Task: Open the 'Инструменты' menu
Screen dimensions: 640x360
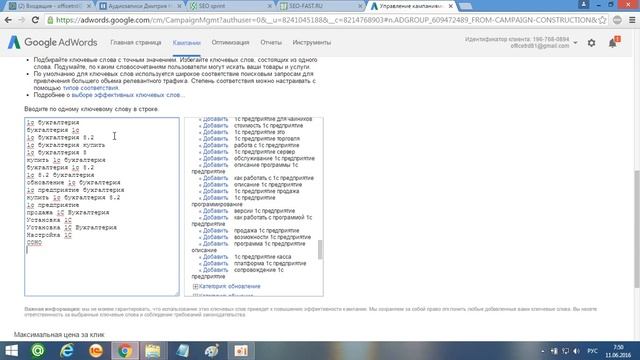Action: (x=312, y=42)
